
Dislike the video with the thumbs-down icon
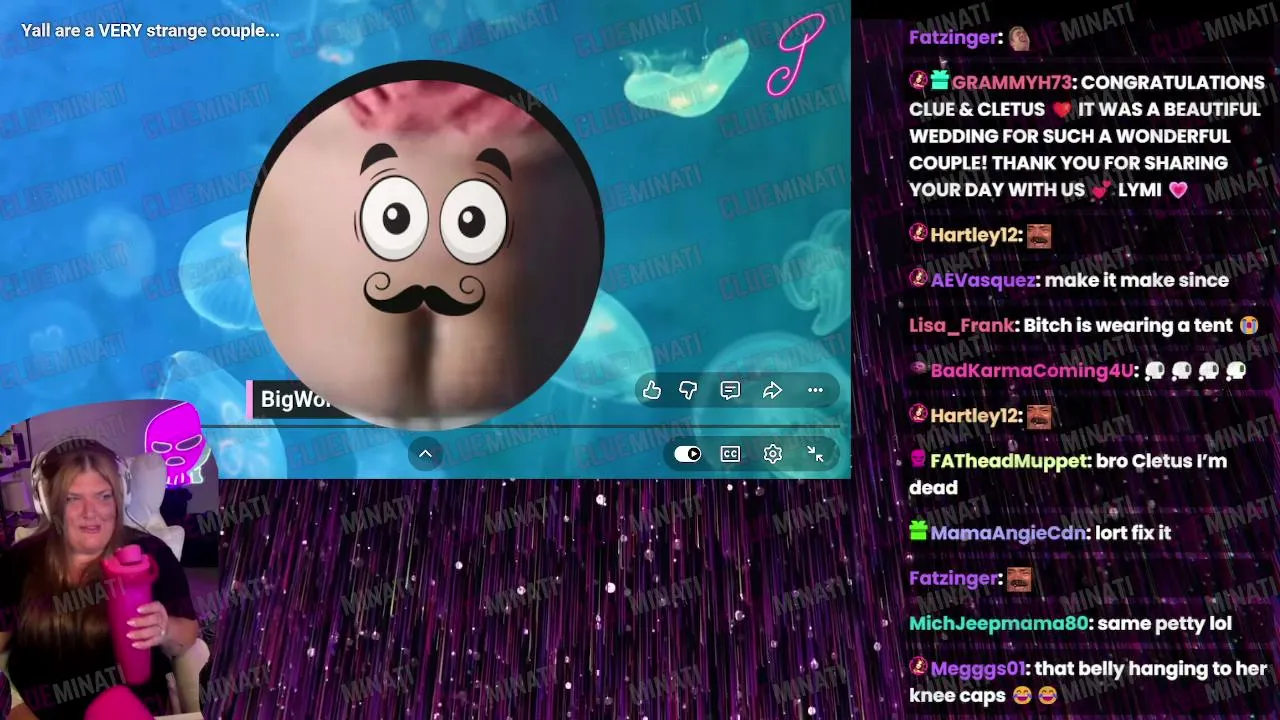(688, 390)
